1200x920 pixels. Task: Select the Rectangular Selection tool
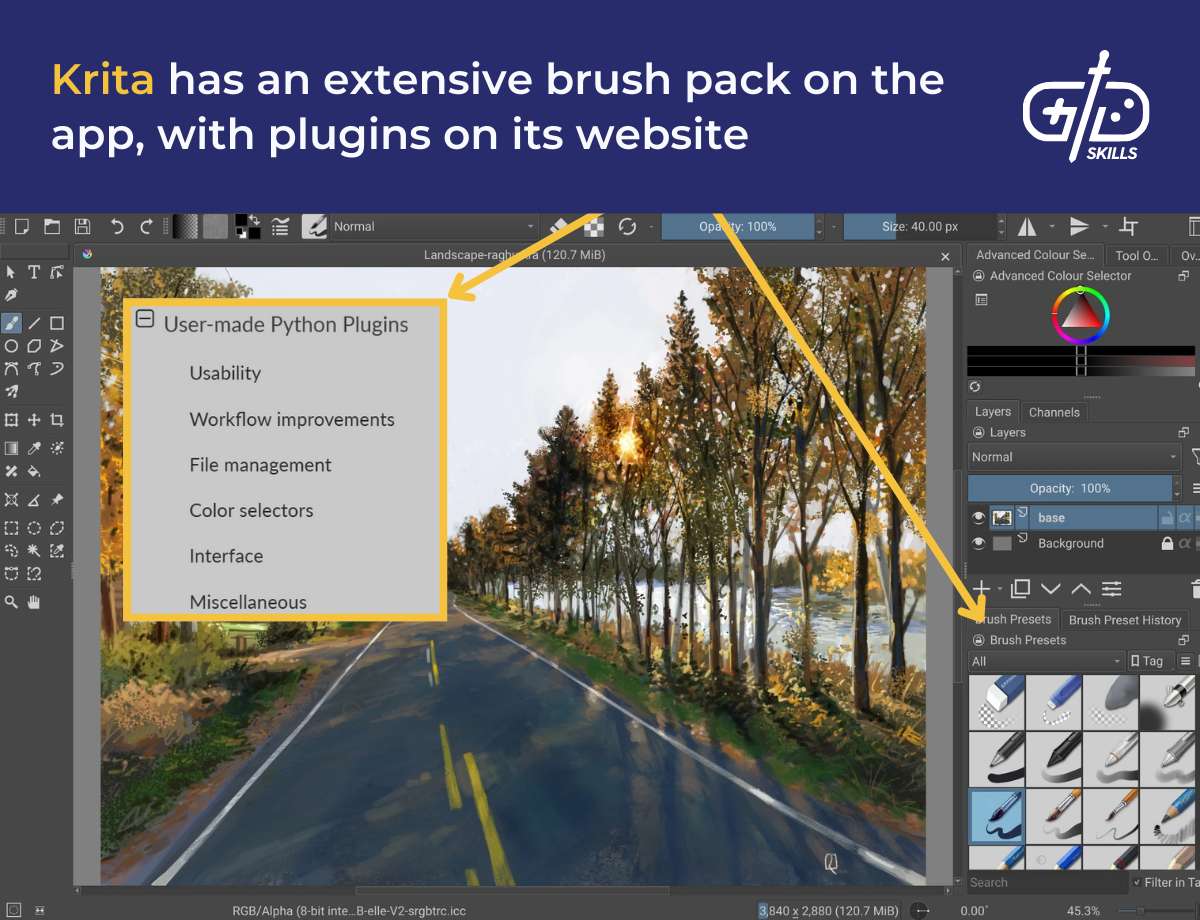11,527
